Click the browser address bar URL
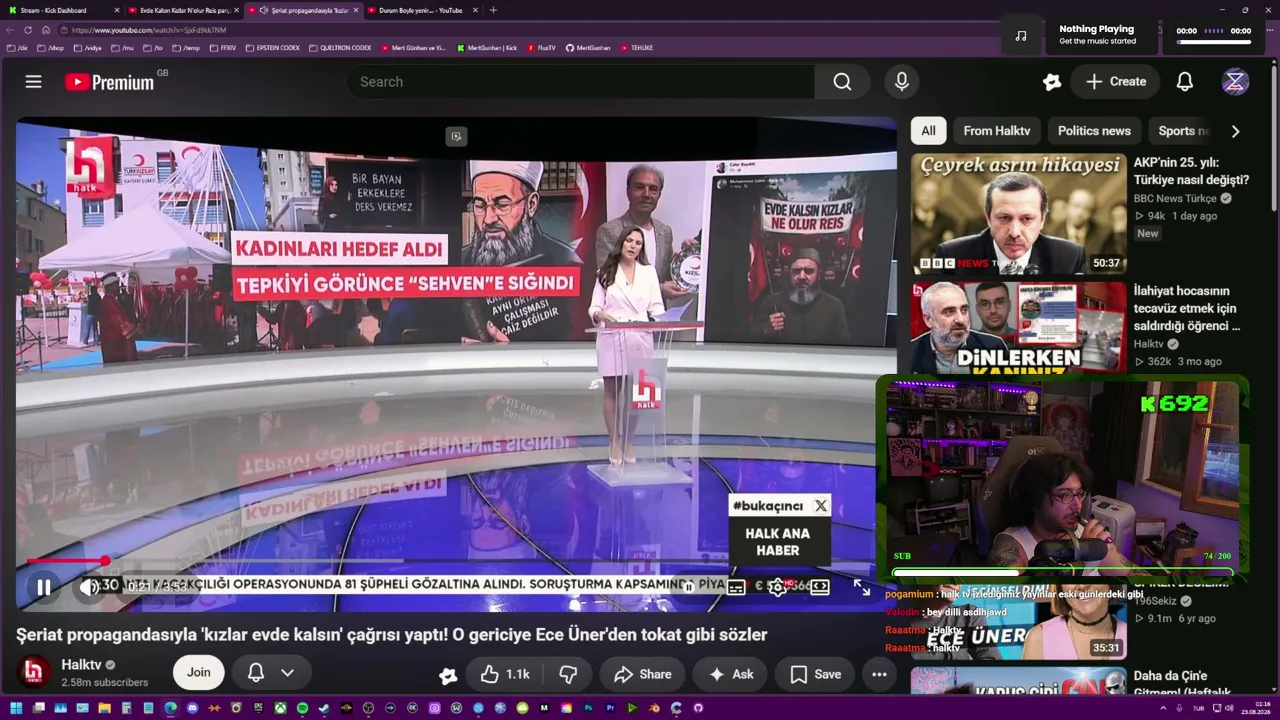 click(x=149, y=30)
